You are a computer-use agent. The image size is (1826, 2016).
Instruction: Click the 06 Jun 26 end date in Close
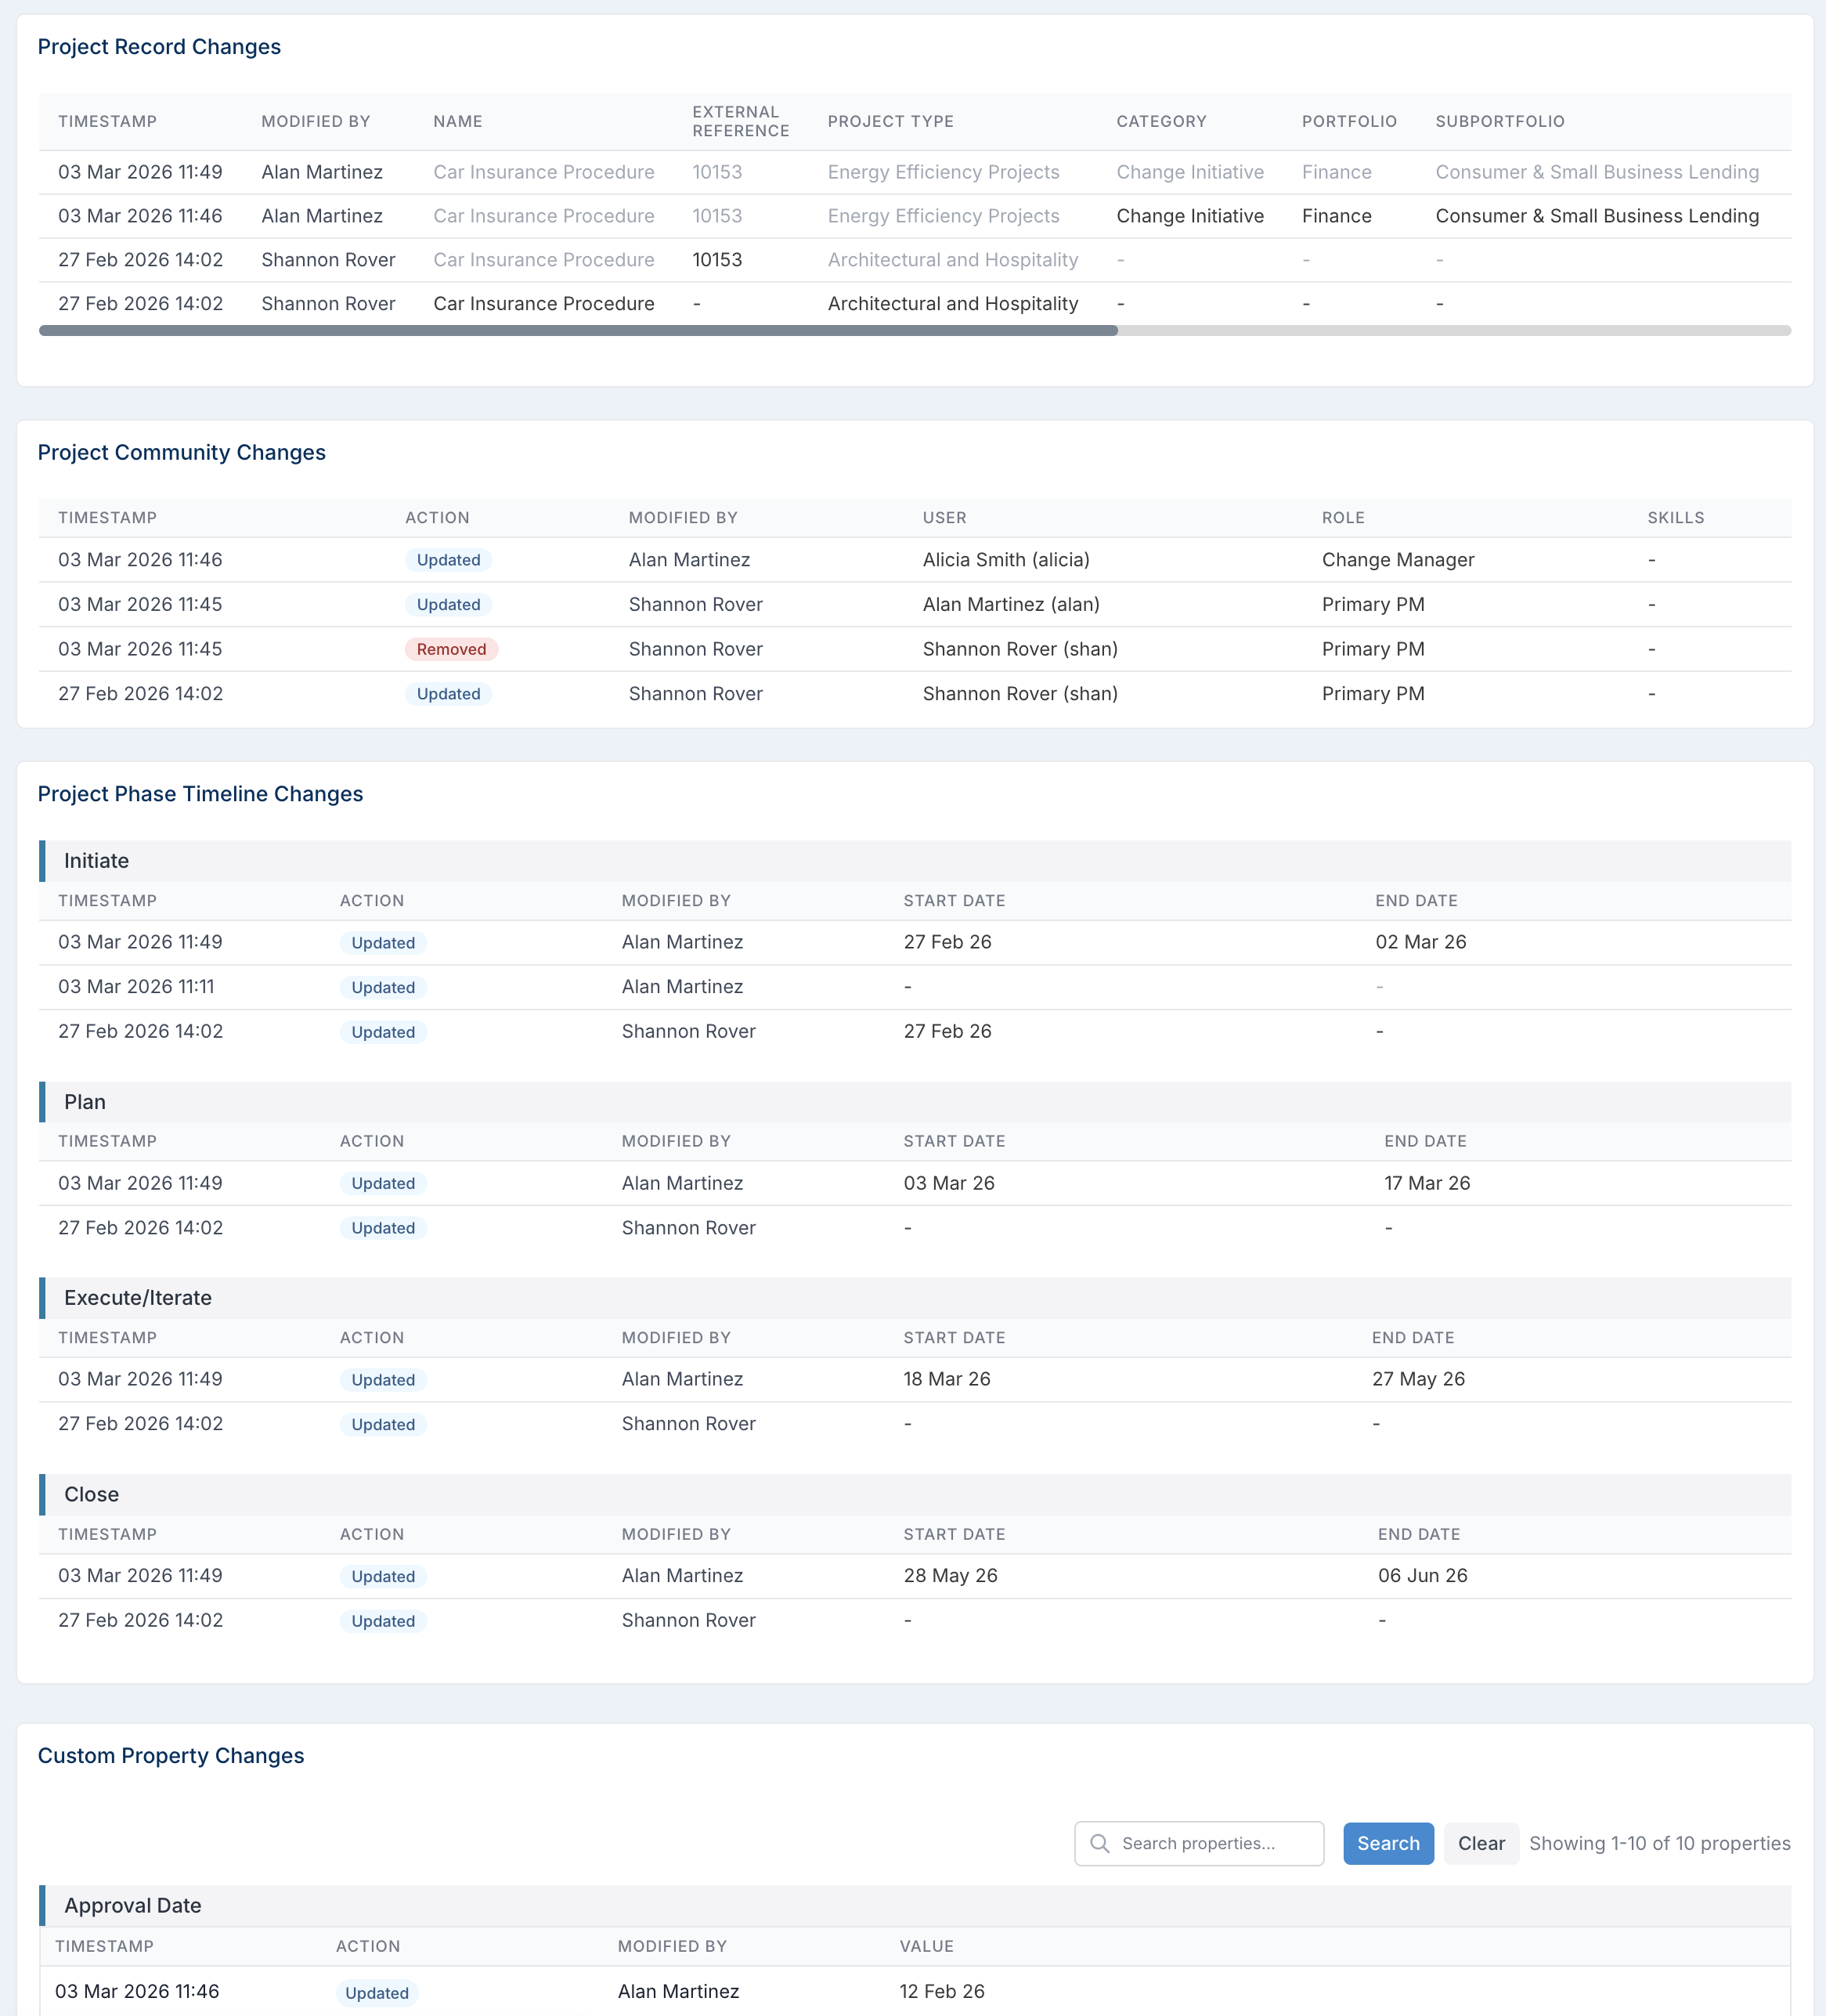(x=1422, y=1575)
